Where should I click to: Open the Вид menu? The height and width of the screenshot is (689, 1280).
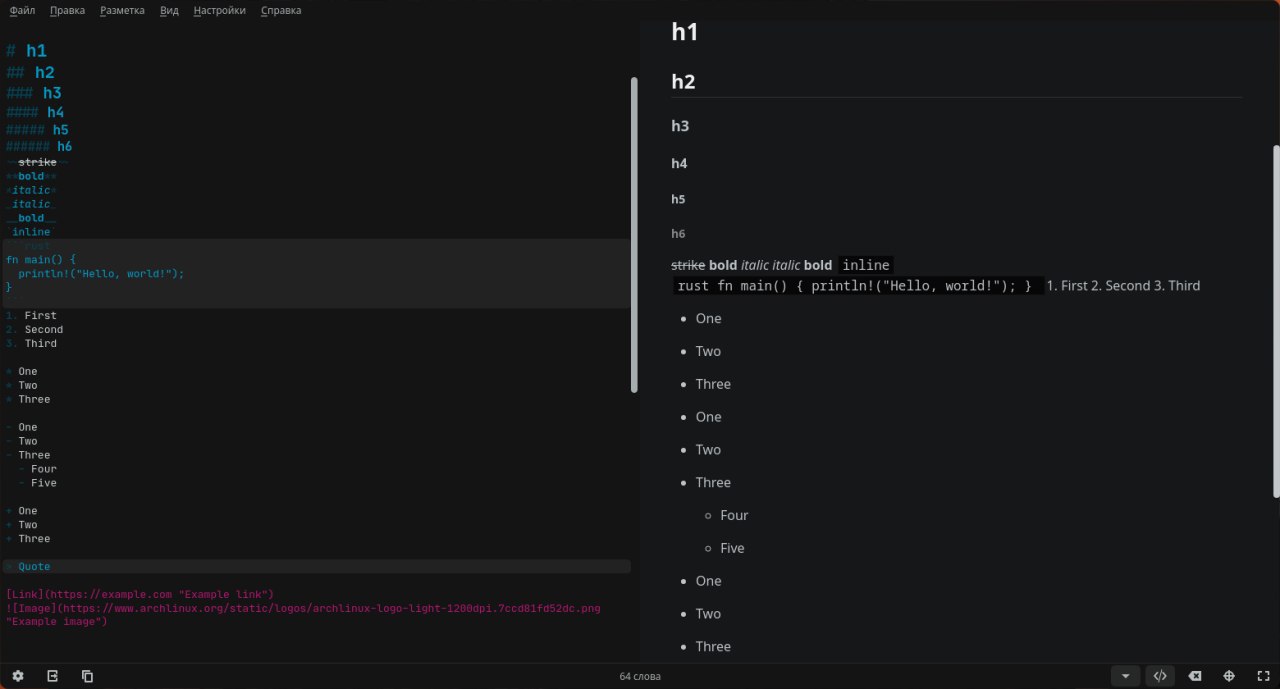coord(170,10)
